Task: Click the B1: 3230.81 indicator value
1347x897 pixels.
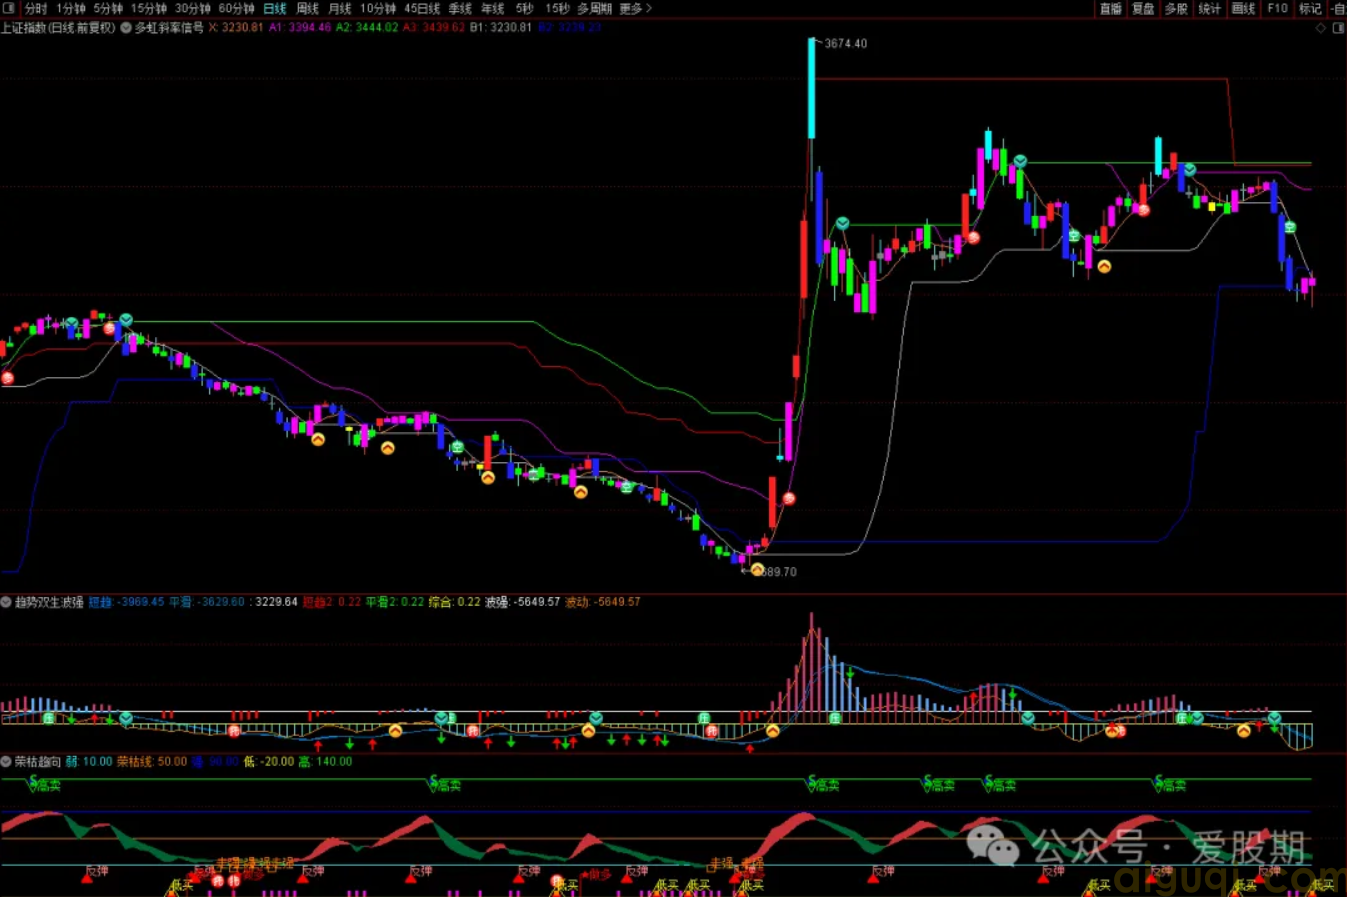Action: click(x=501, y=28)
